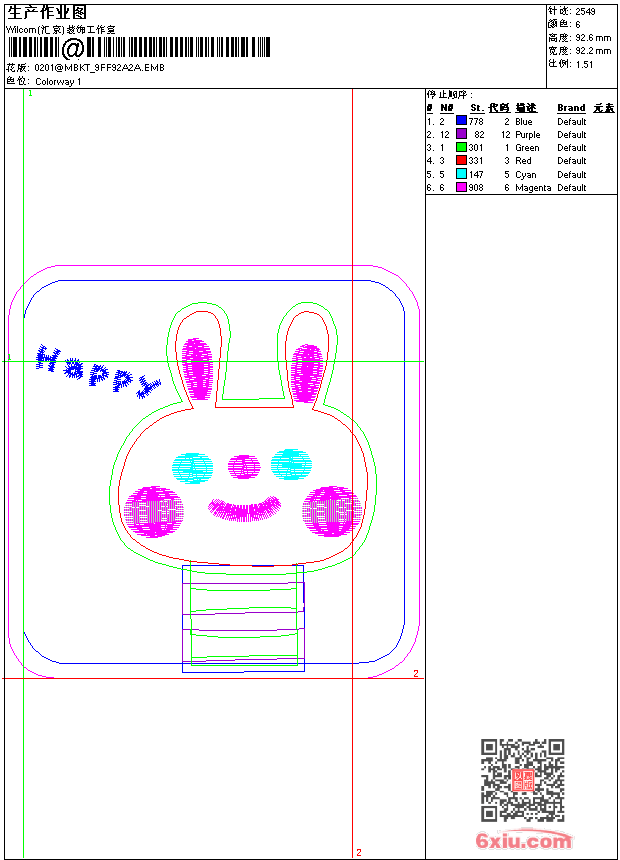Click the bunny's magenta smile stitching

point(244,508)
